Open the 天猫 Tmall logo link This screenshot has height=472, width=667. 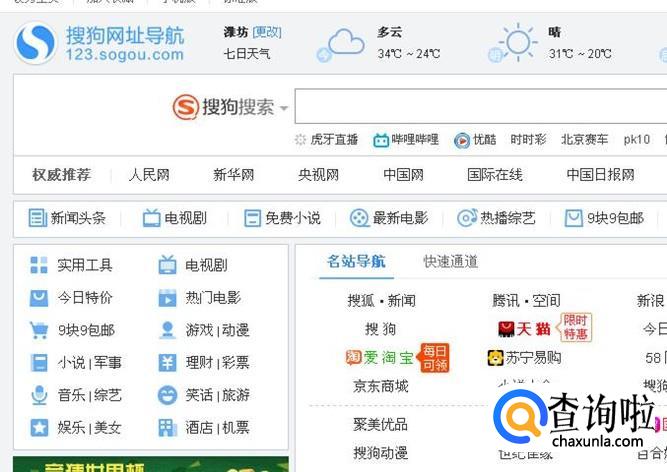click(x=524, y=328)
